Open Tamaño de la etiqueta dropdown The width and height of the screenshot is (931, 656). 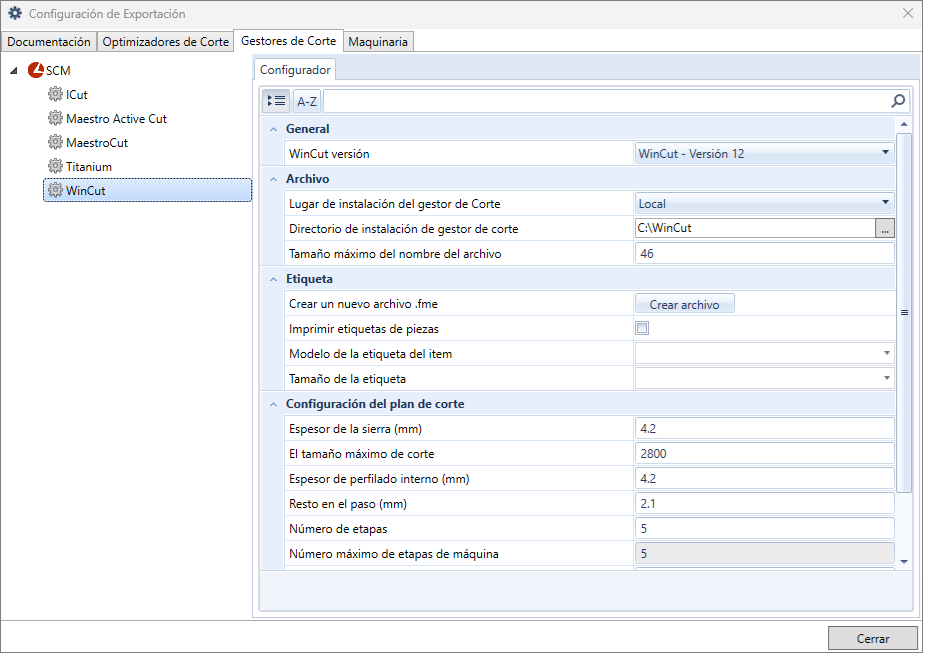765,378
